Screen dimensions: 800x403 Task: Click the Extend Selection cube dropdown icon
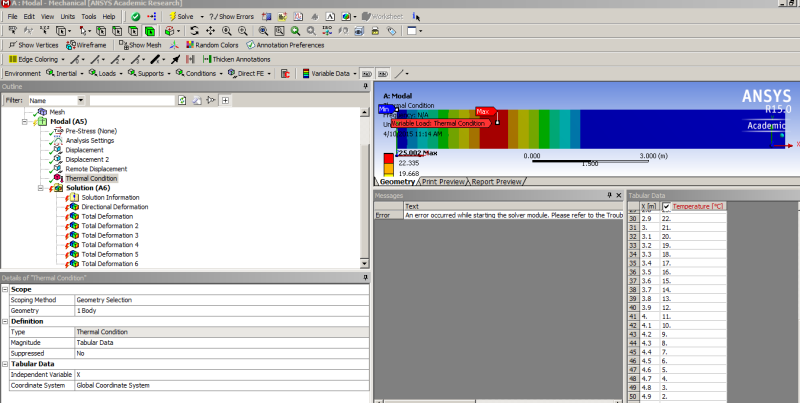[x=172, y=31]
